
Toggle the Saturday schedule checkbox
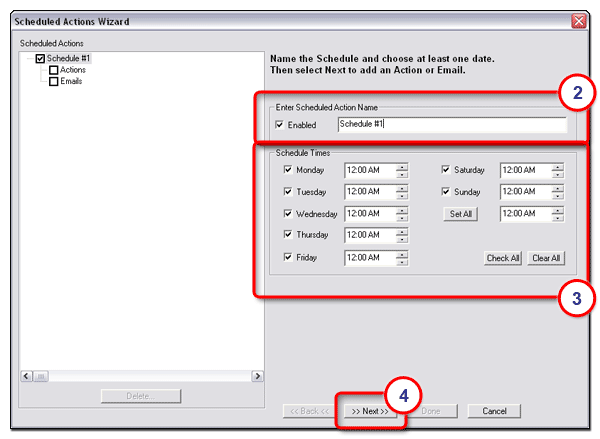point(446,170)
